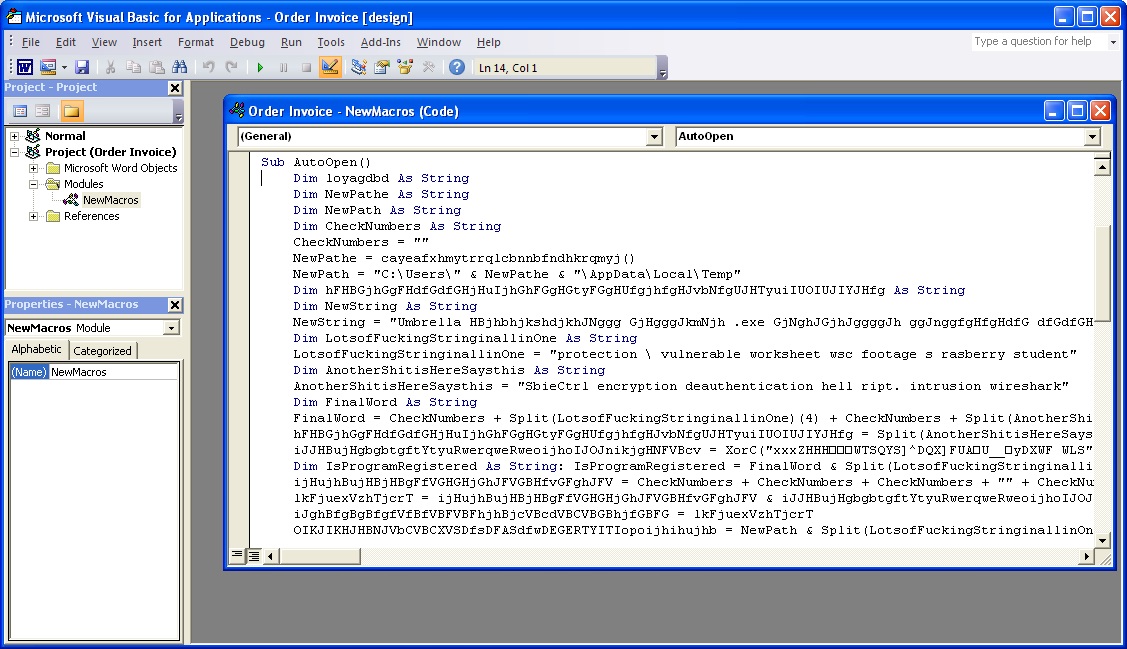Screen dimensions: 1127x649
Task: Click code window scroll right arrow
Action: [1086, 556]
